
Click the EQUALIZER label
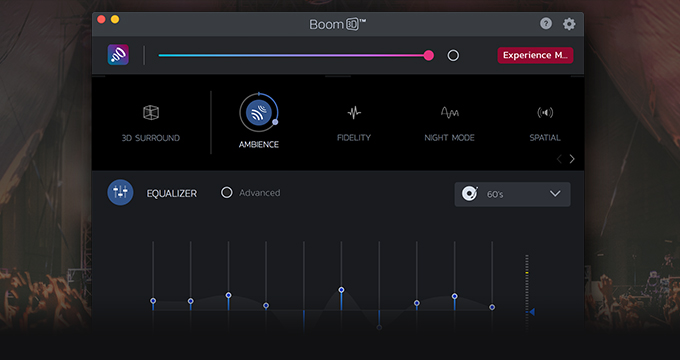pyautogui.click(x=172, y=193)
